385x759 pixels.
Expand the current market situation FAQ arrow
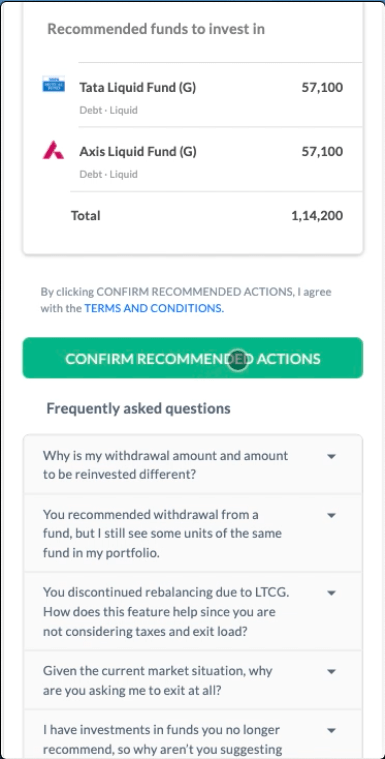pyautogui.click(x=331, y=671)
